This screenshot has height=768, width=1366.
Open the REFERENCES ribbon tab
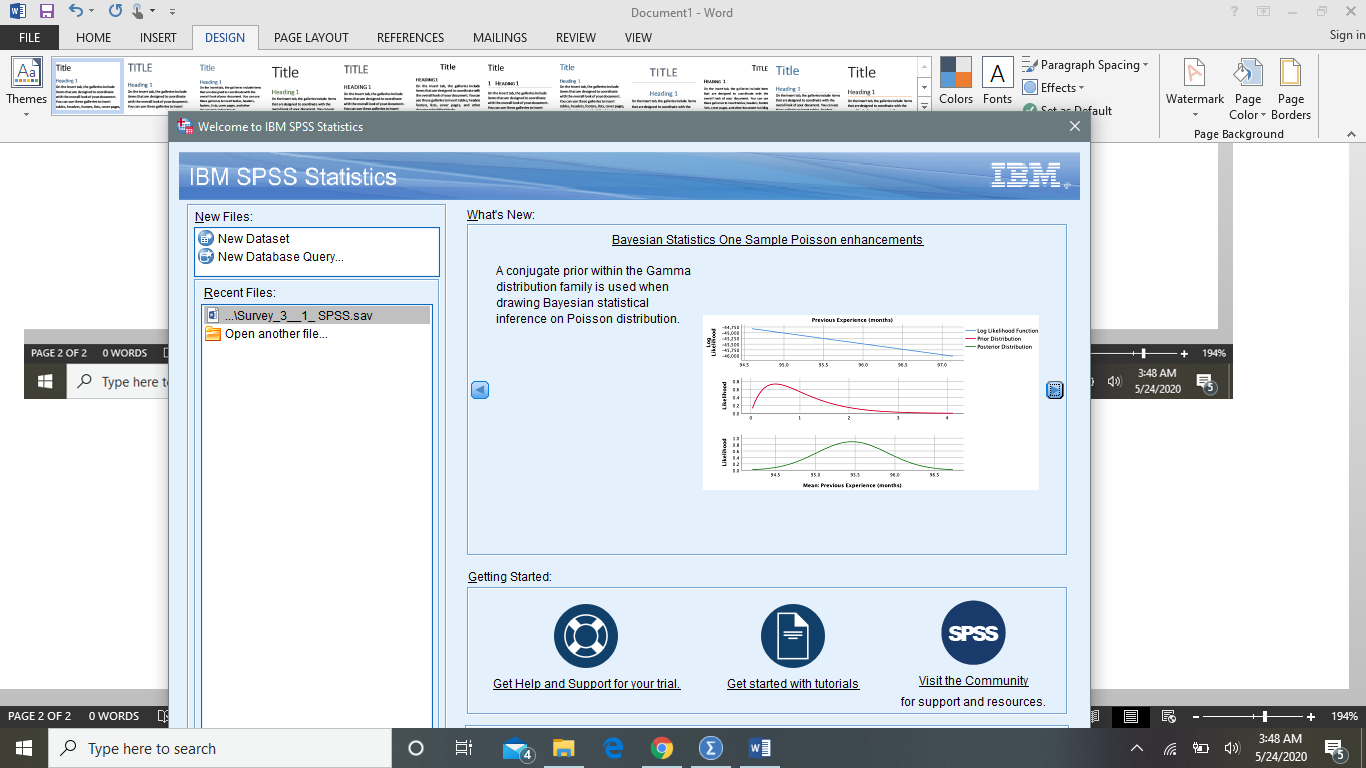tap(410, 37)
